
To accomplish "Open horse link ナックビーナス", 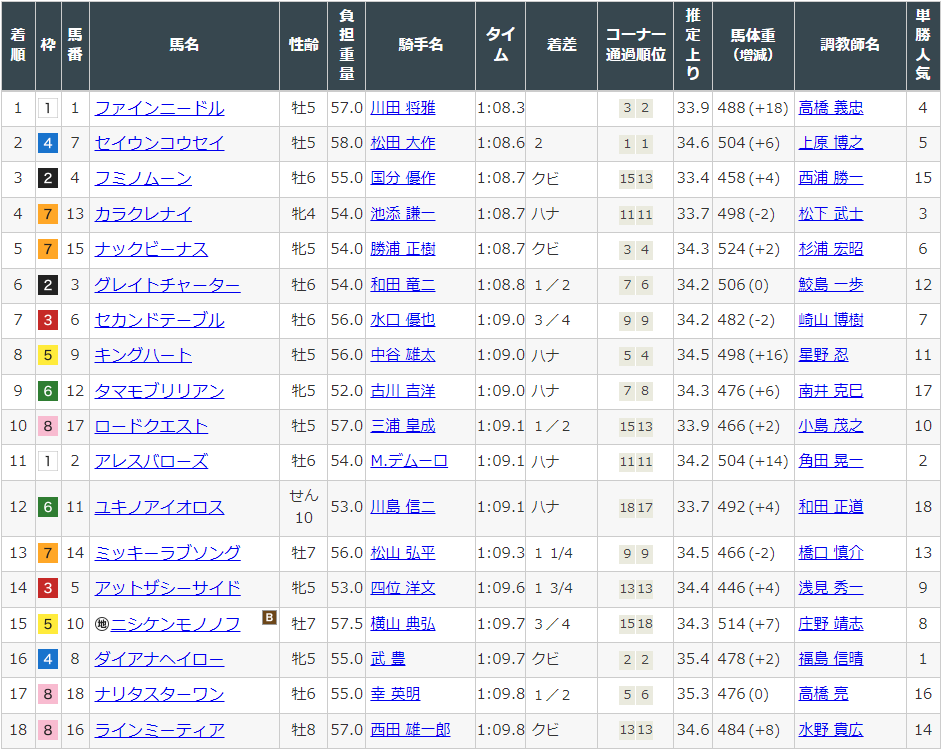I will 152,249.
